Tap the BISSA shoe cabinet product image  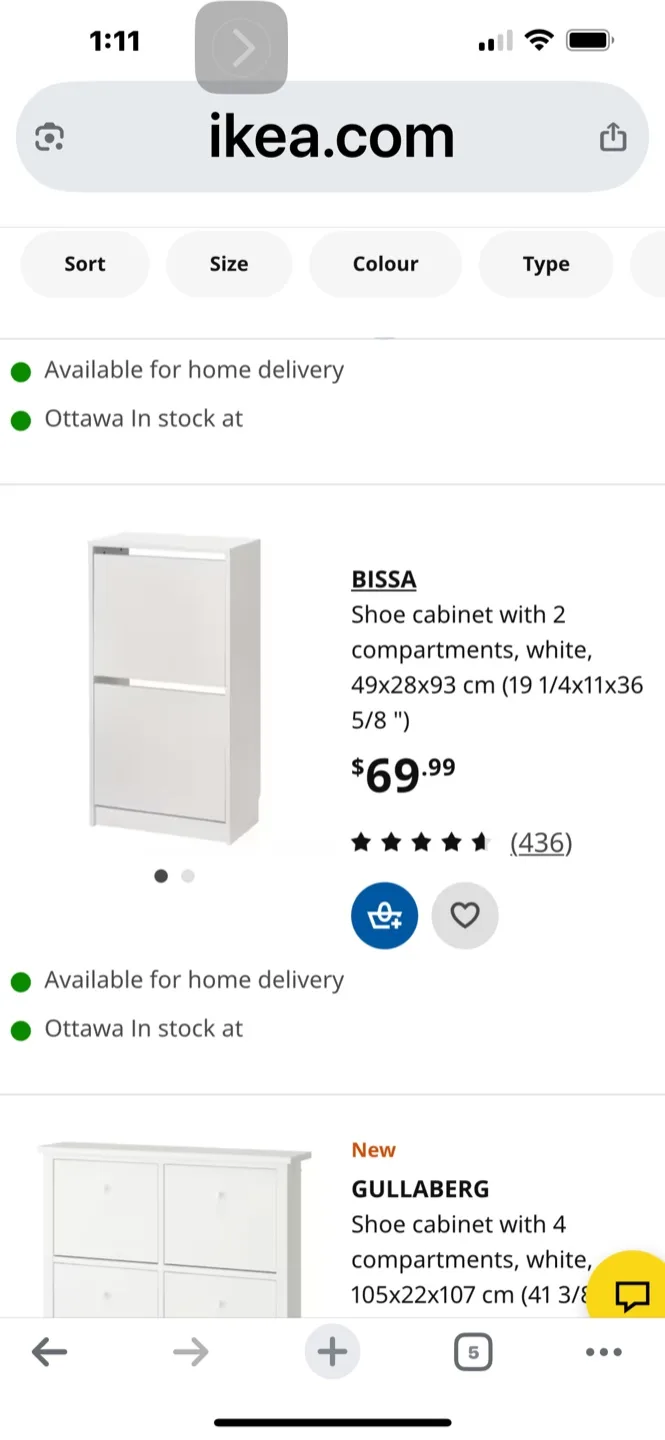click(175, 690)
